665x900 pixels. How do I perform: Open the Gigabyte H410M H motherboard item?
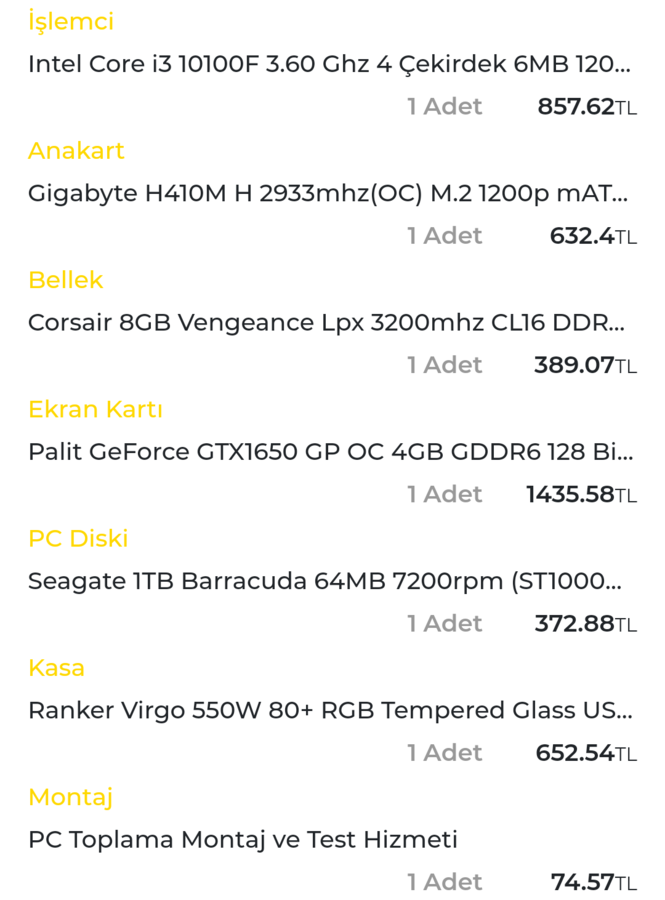pos(328,193)
